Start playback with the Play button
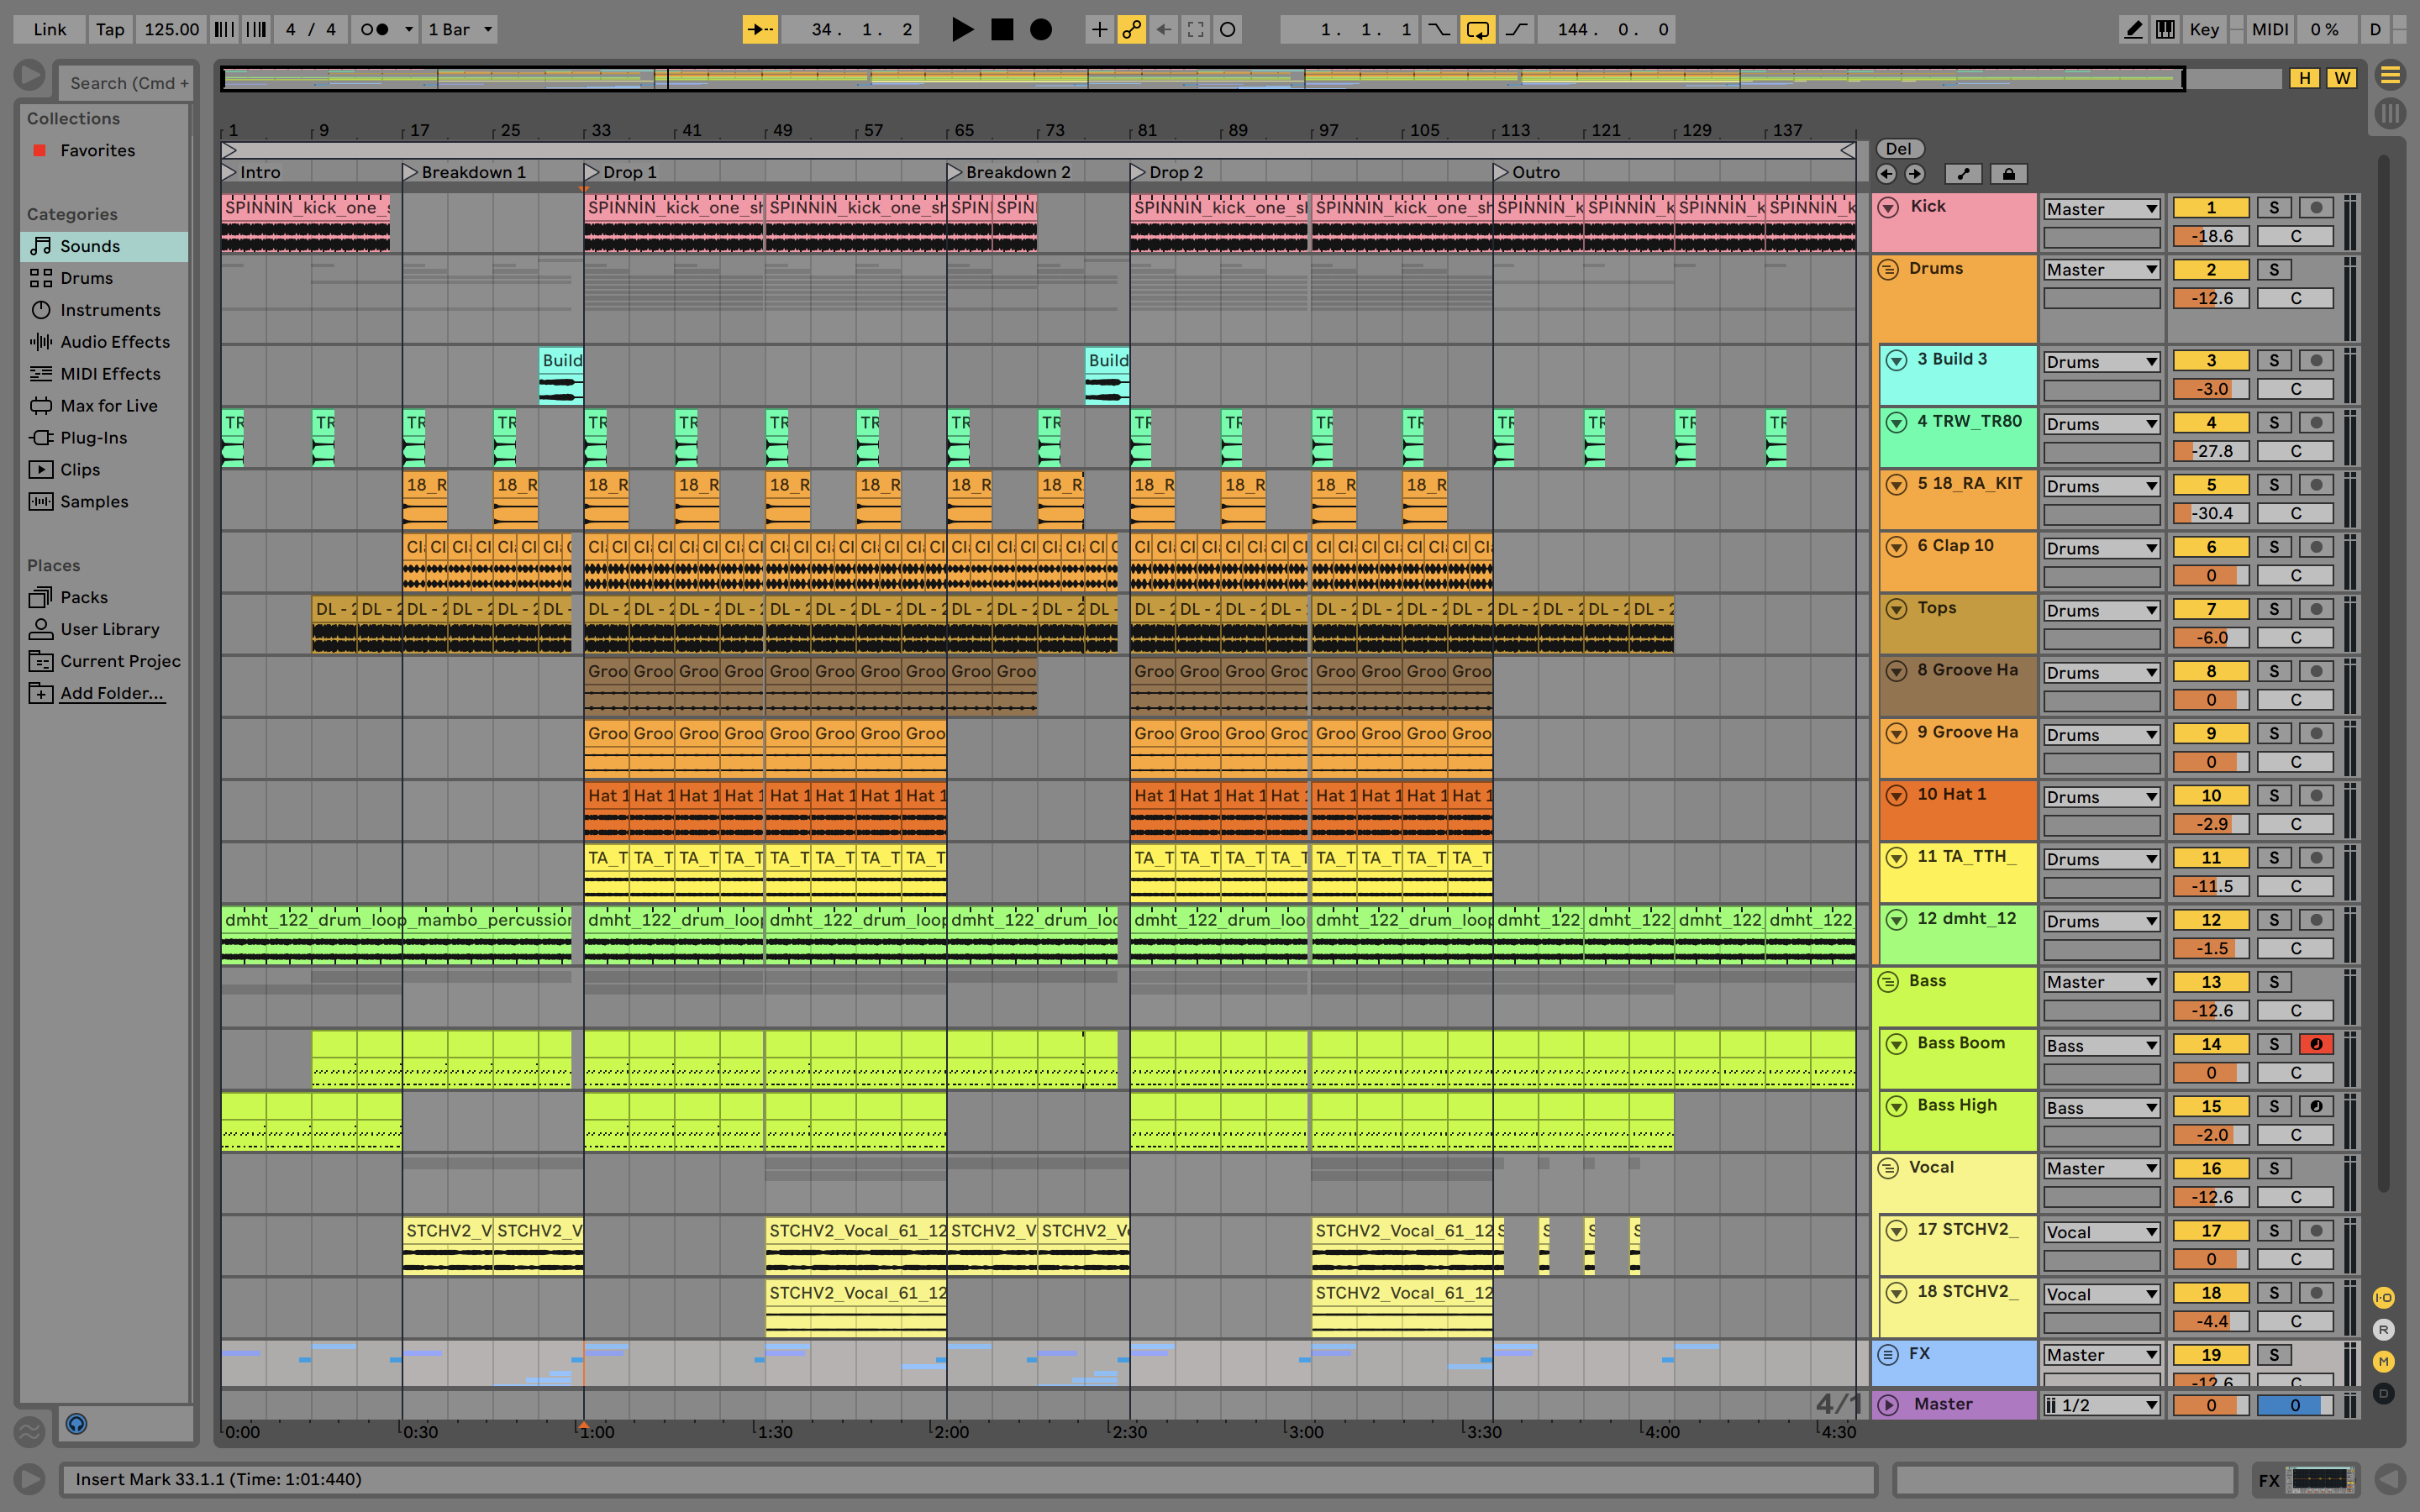Screen dimensions: 2420x1512 click(x=962, y=29)
